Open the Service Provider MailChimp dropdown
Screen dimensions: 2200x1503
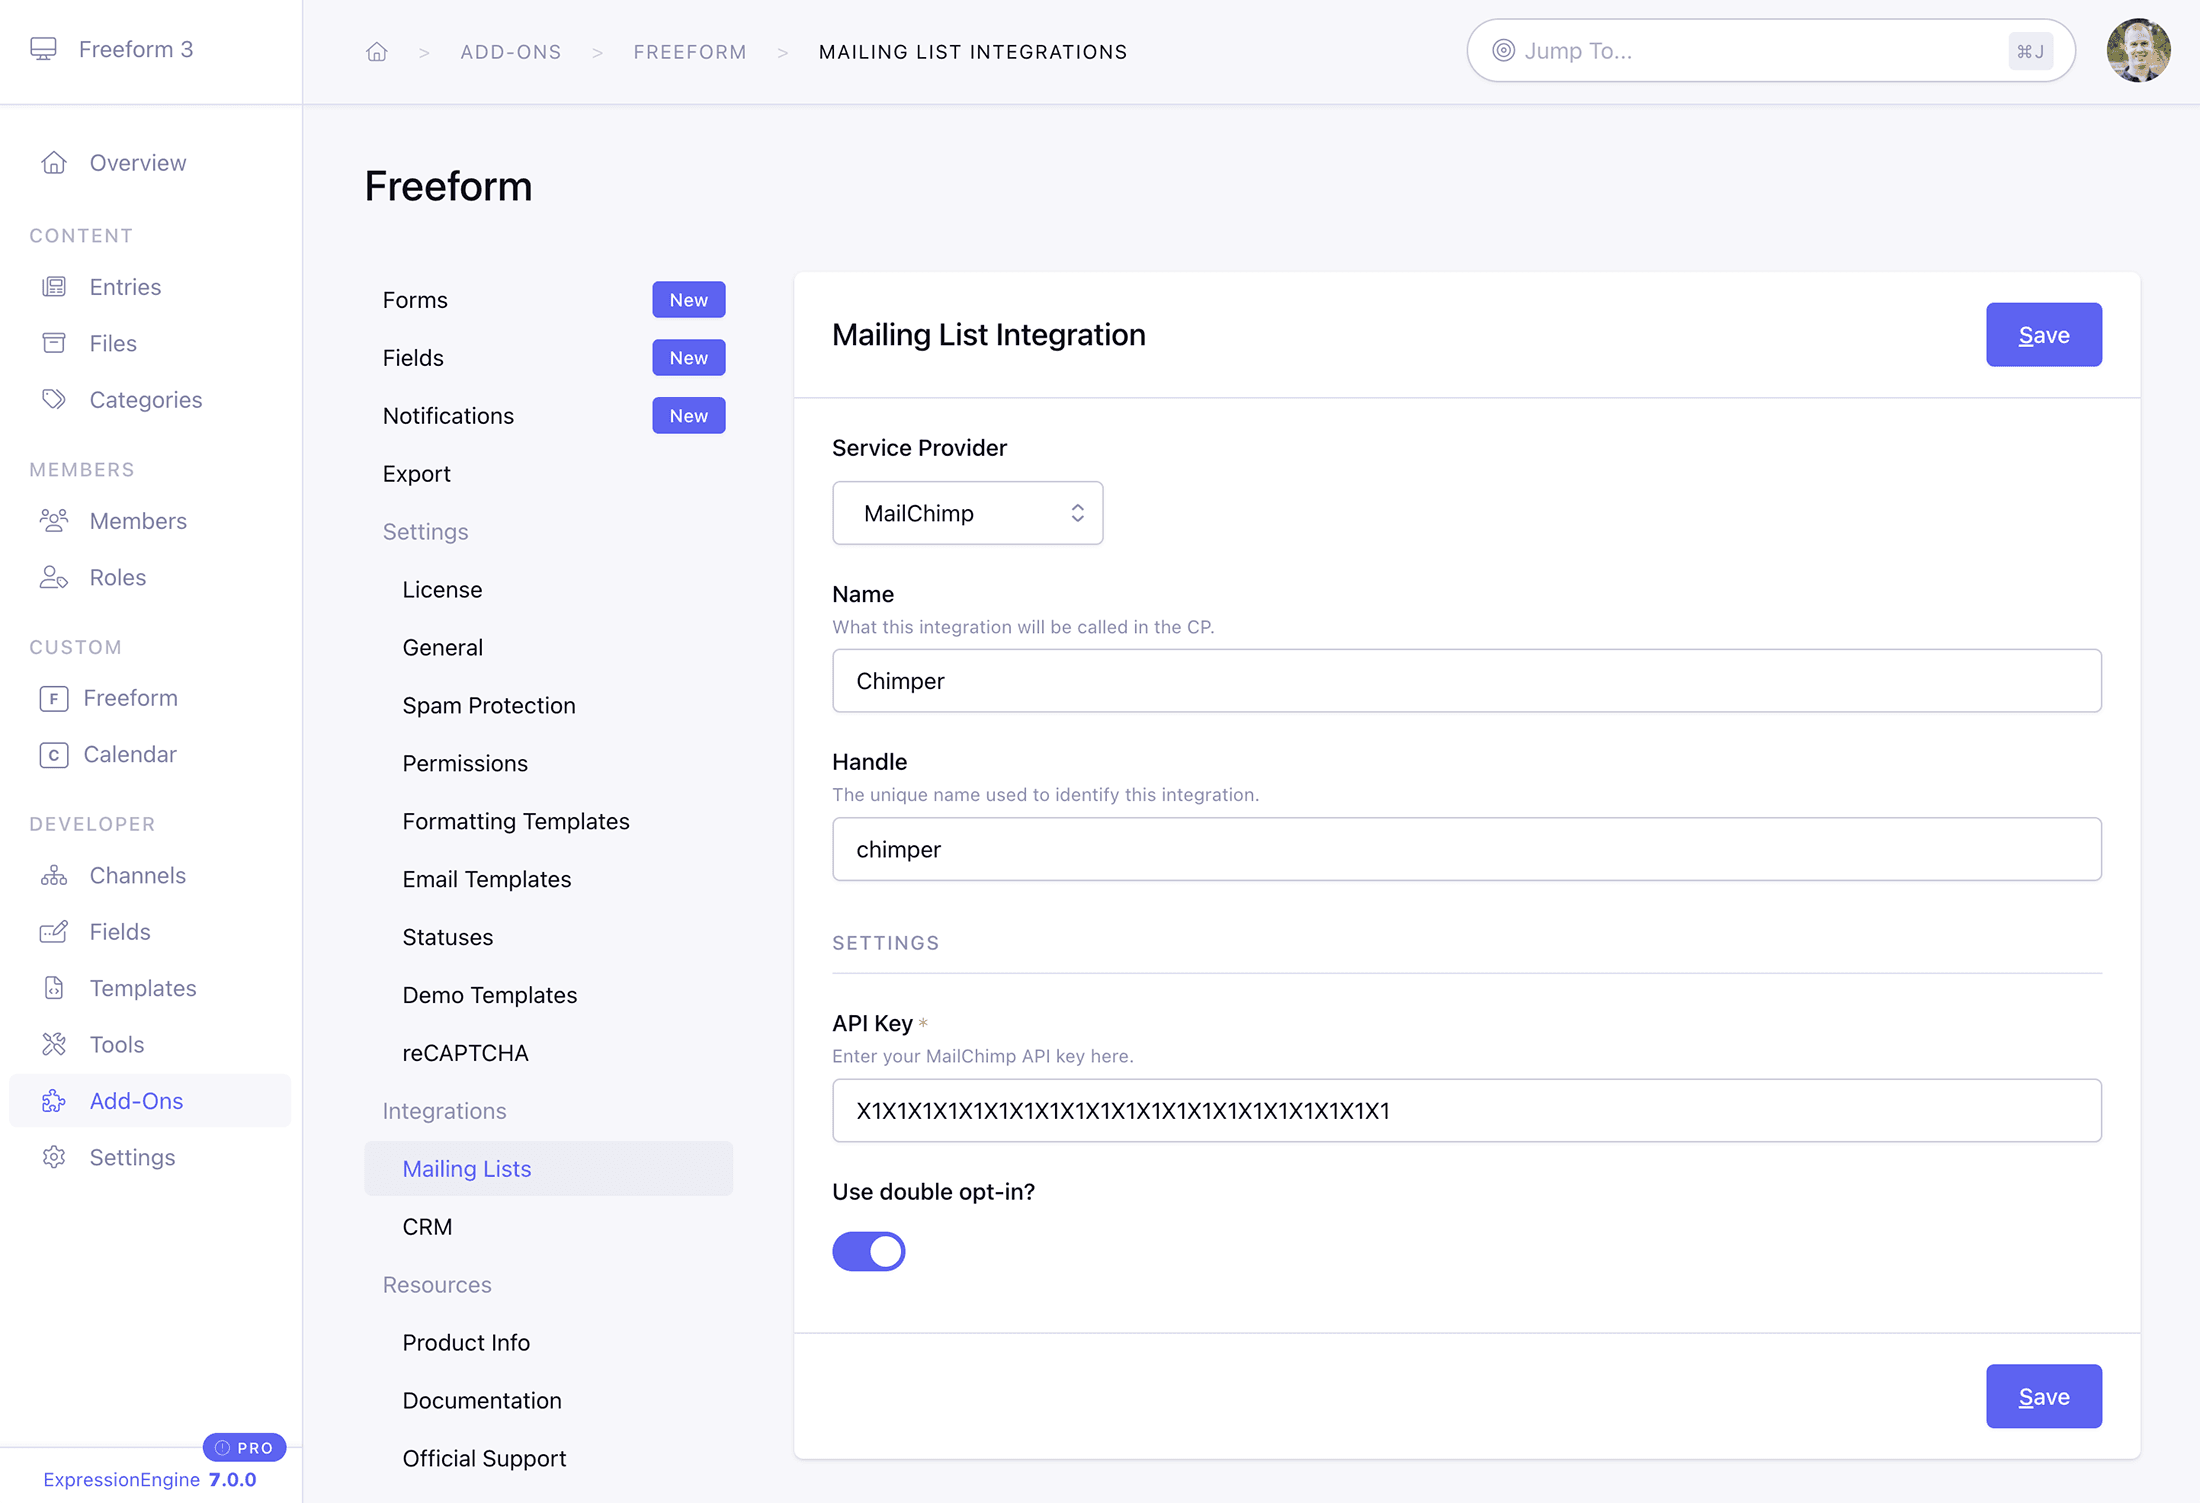pyautogui.click(x=967, y=513)
